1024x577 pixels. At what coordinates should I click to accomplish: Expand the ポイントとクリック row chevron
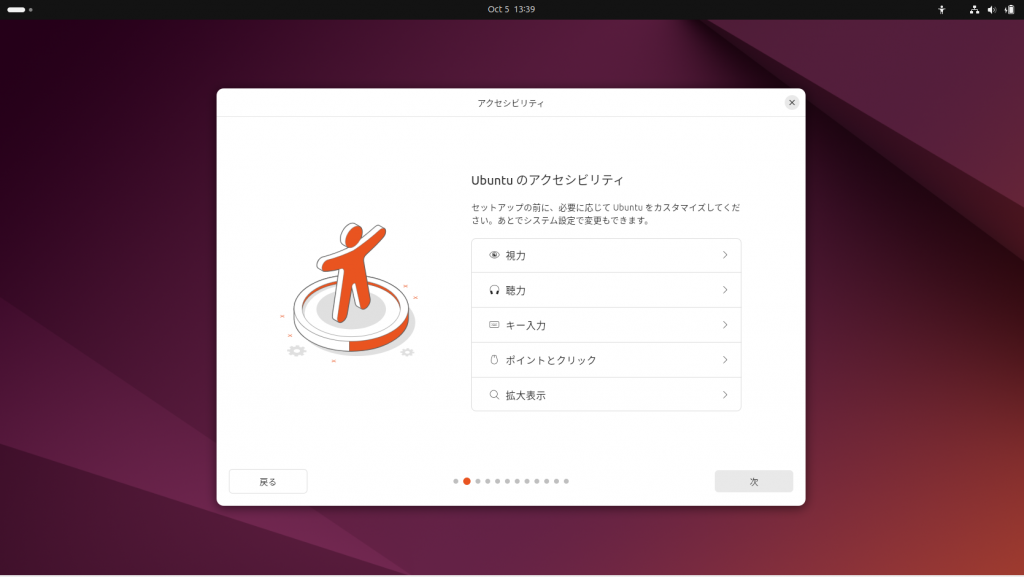[724, 360]
